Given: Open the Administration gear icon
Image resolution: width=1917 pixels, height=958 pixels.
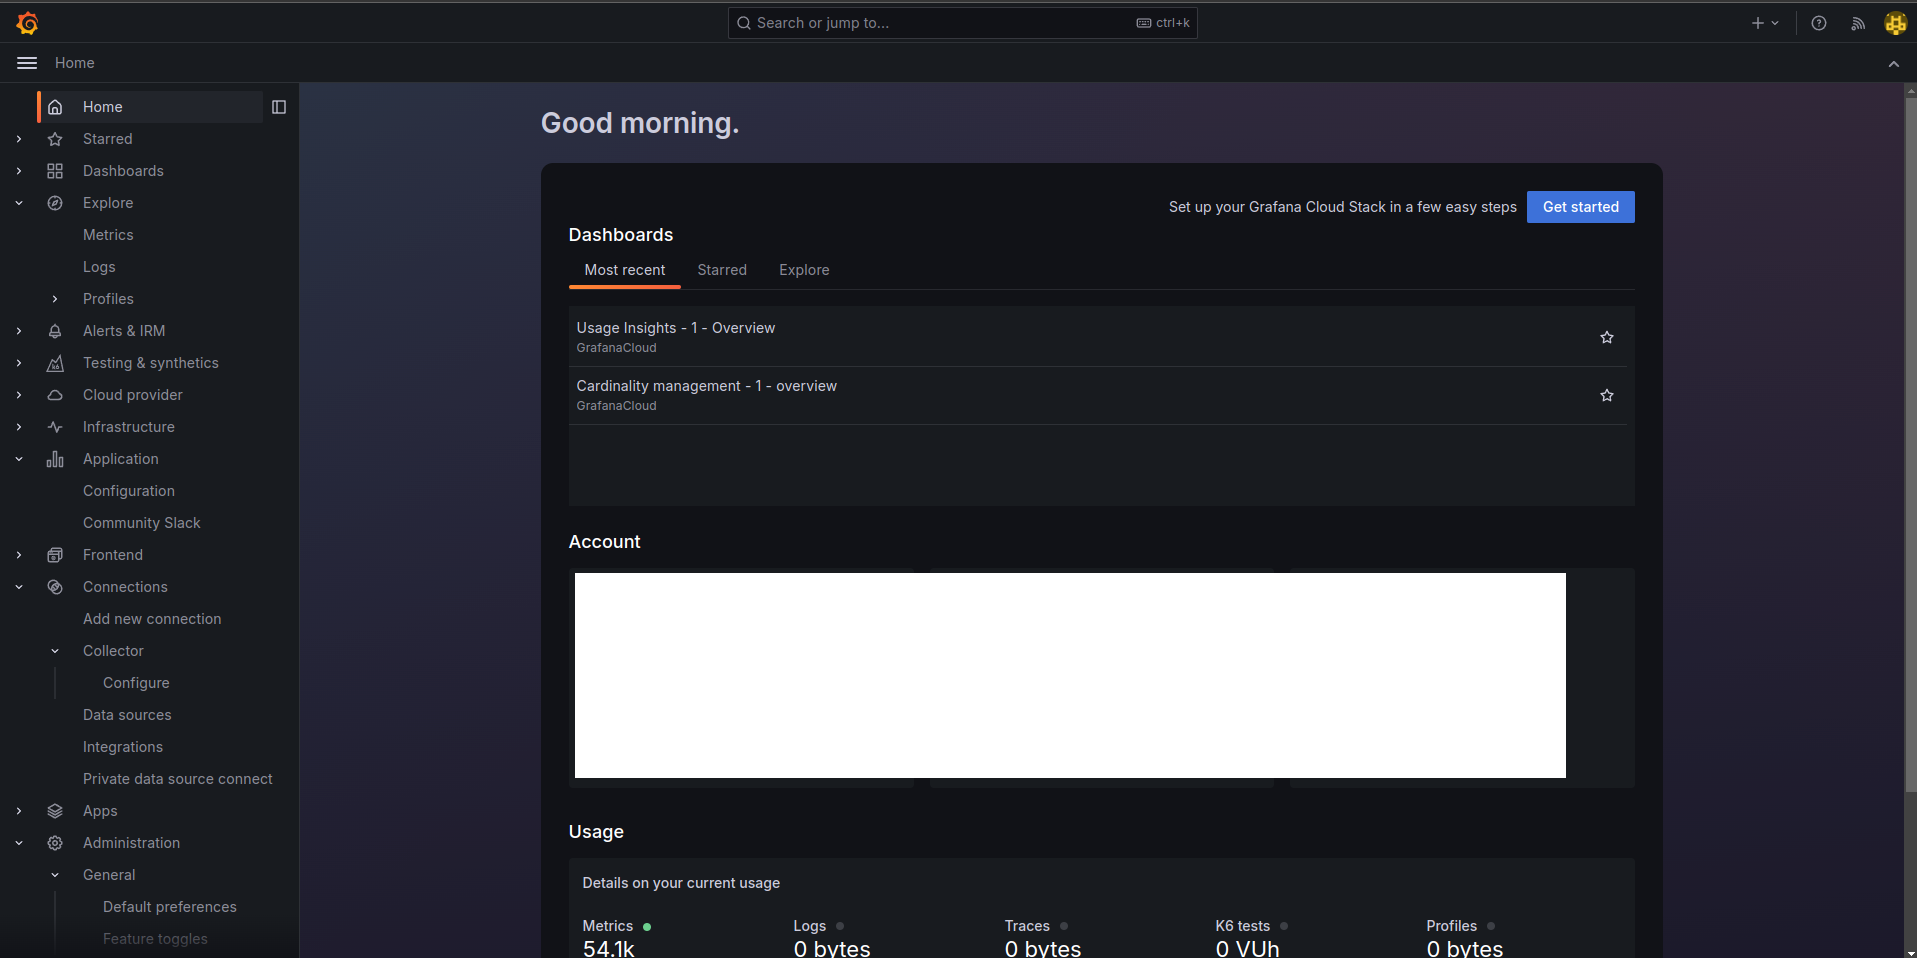Looking at the screenshot, I should [x=55, y=843].
